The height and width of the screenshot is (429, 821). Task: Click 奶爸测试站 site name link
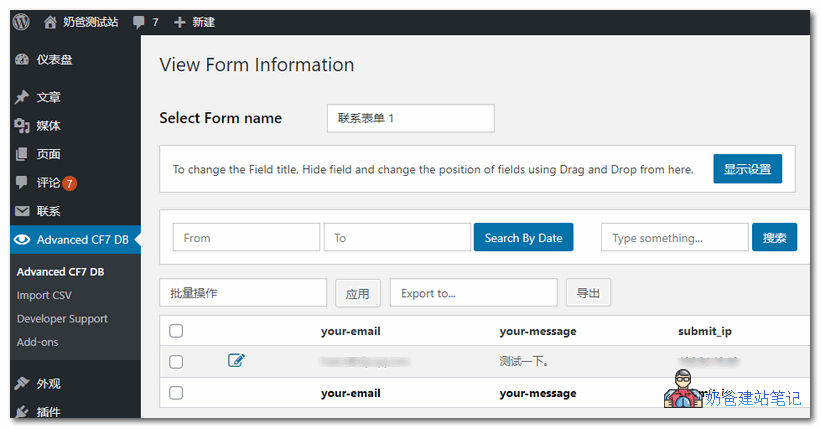(91, 22)
